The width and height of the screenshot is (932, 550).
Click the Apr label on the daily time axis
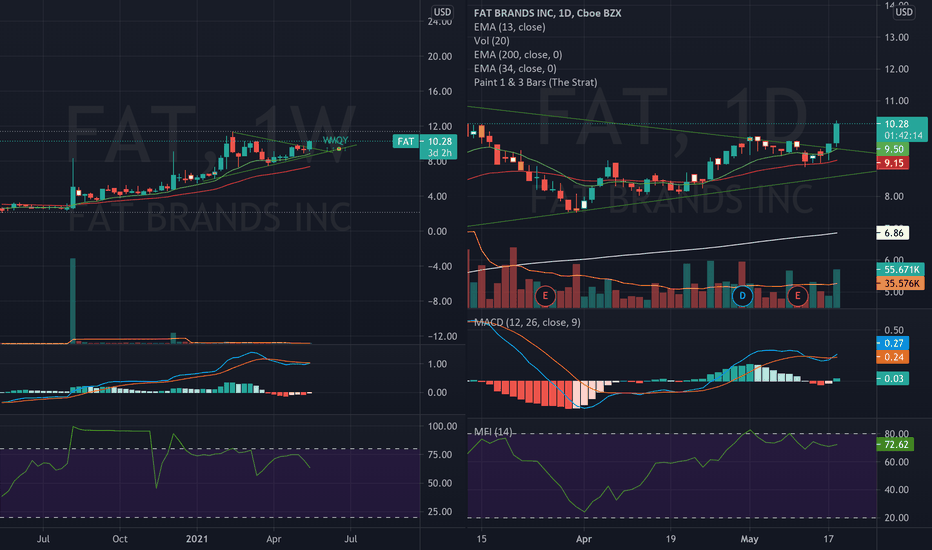(x=584, y=539)
